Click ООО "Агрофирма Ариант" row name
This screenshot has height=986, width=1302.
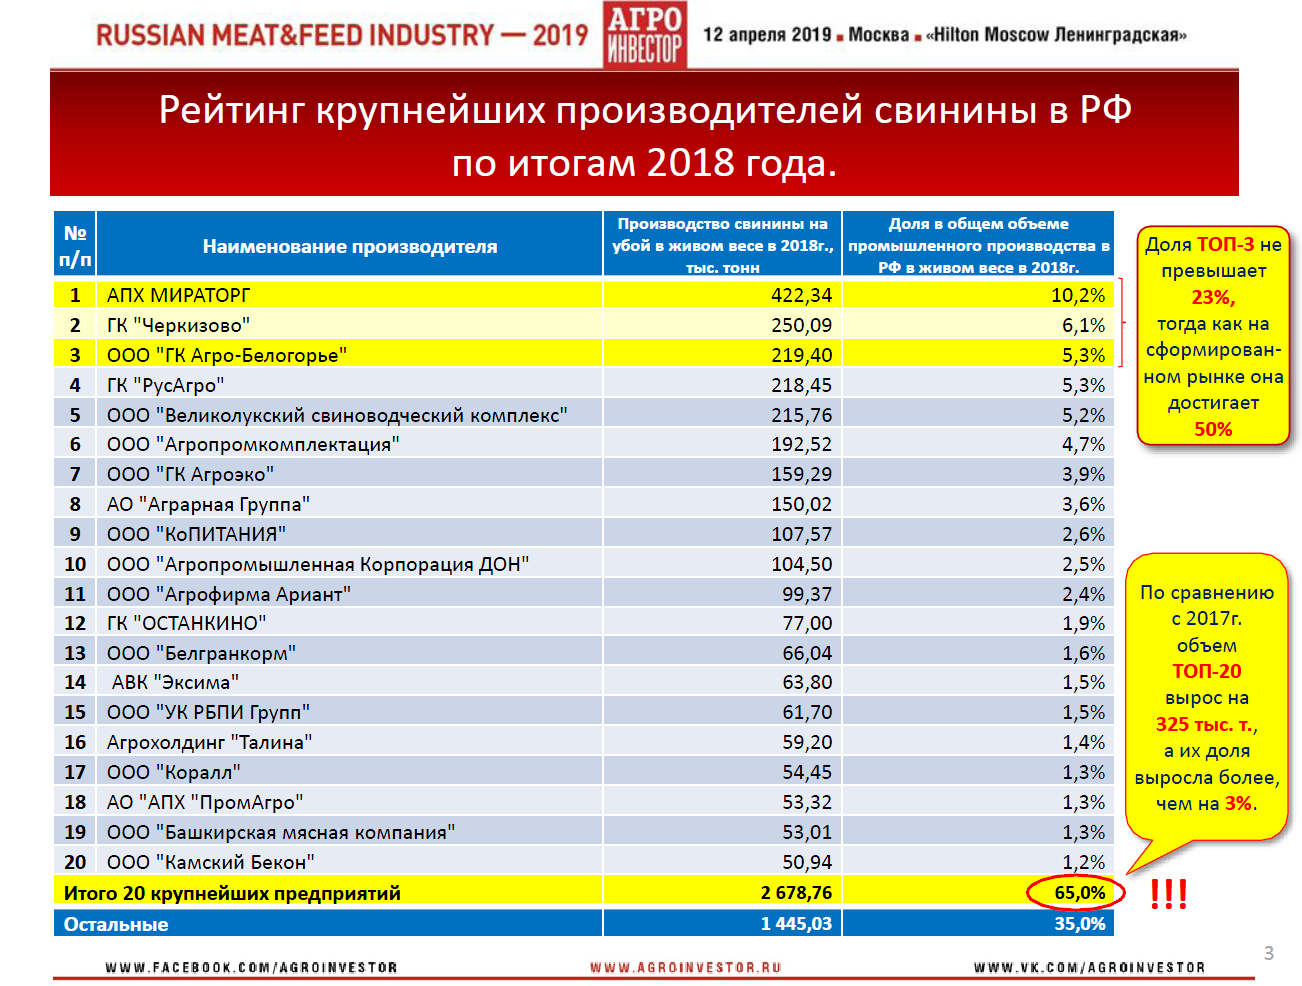[229, 594]
